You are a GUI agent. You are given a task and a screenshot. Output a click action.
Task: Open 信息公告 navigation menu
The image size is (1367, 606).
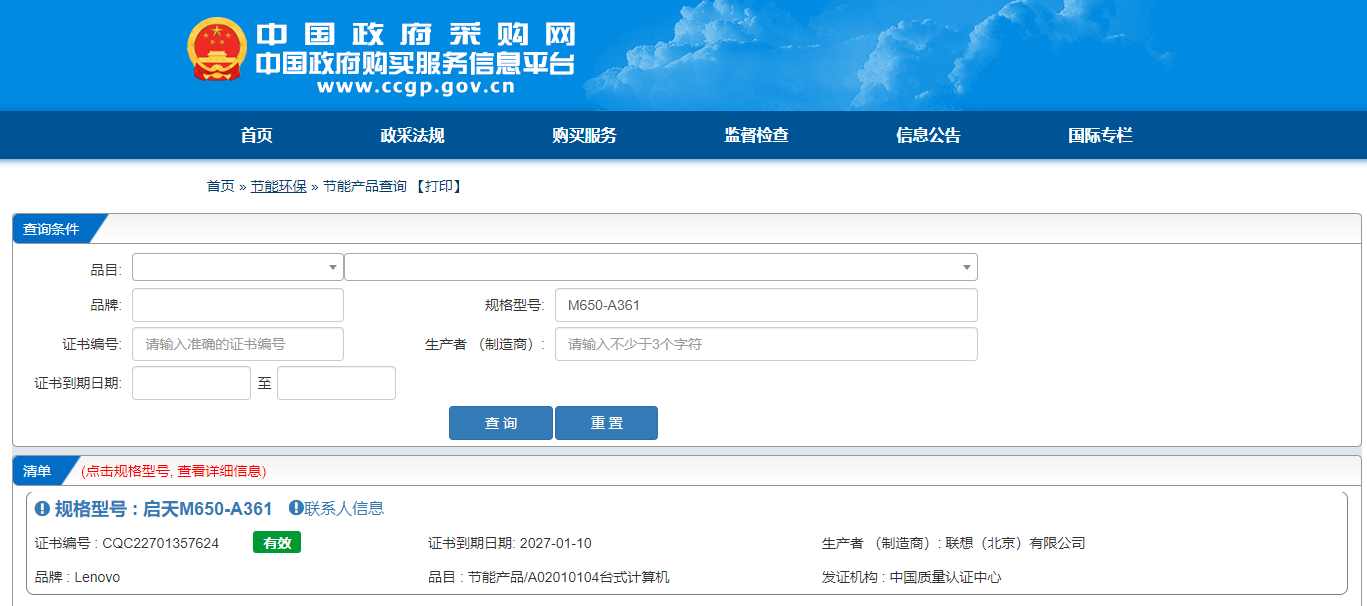pyautogui.click(x=928, y=136)
